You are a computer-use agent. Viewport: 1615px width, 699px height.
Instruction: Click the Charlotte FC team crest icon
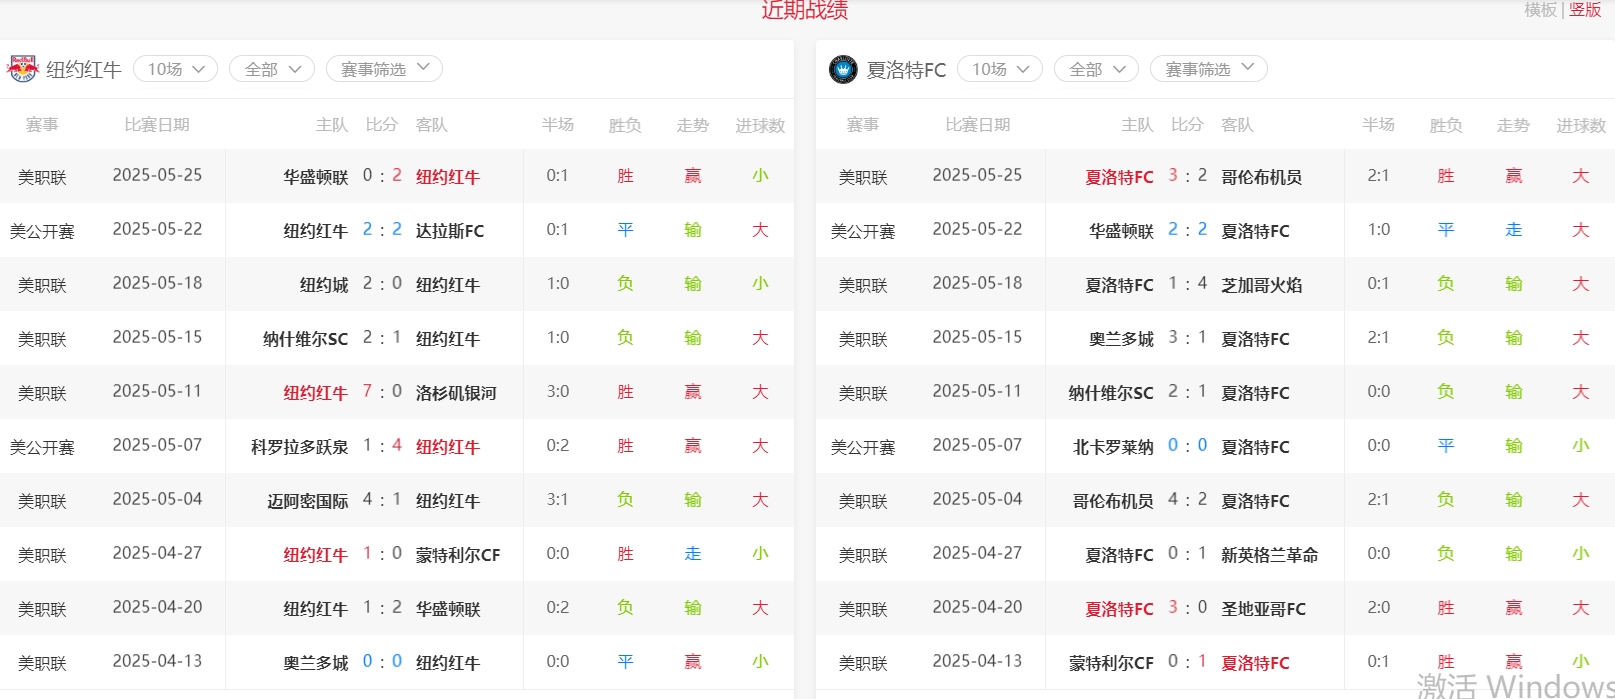tap(843, 69)
